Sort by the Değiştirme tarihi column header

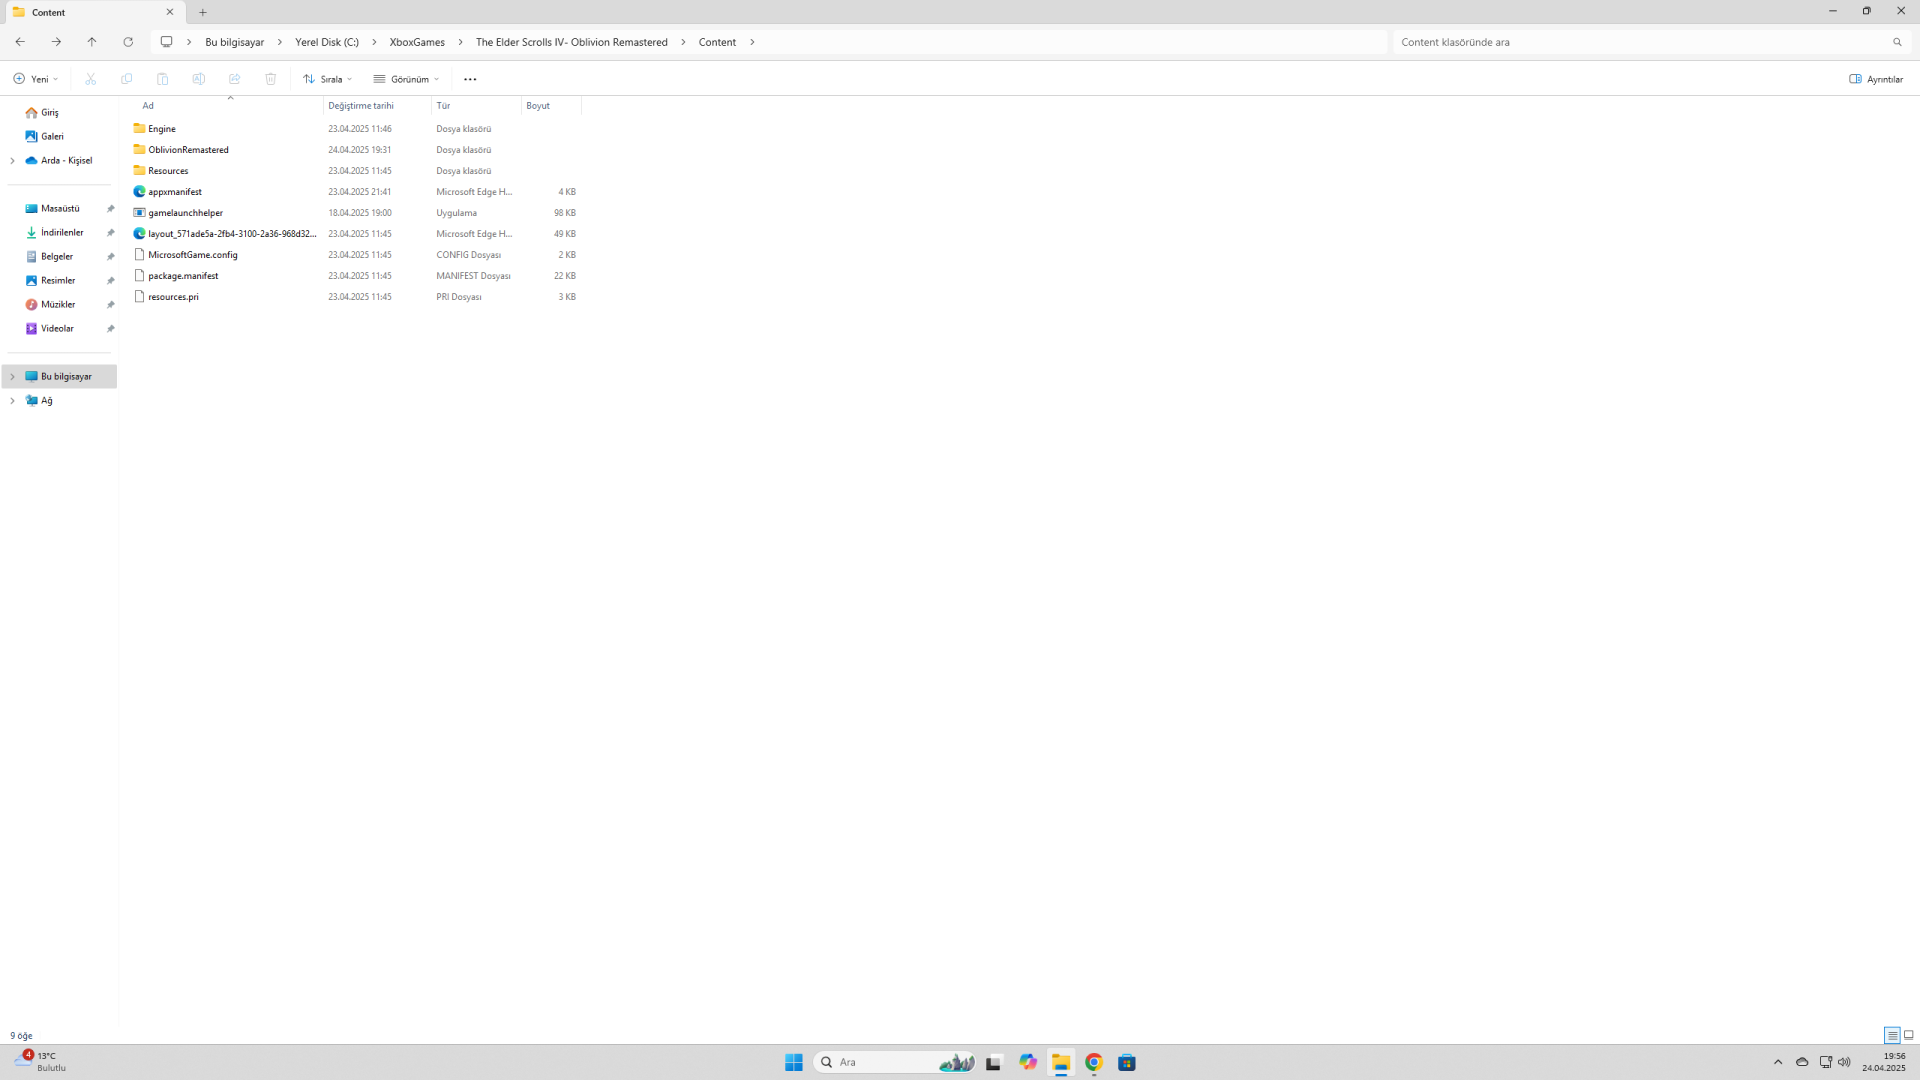pyautogui.click(x=361, y=106)
